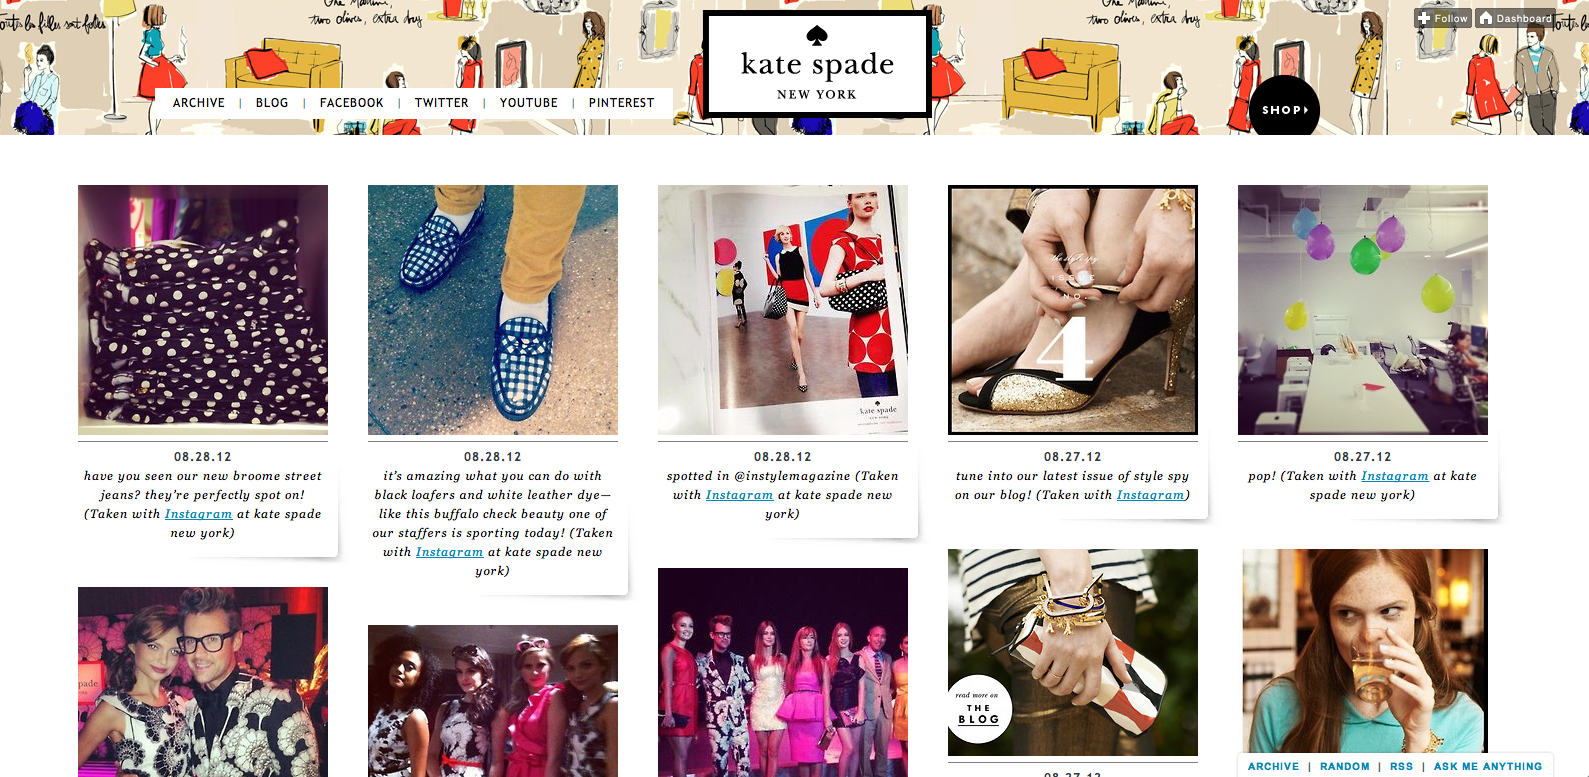Click Instagram link under the pop! balloons post
Image resolution: width=1589 pixels, height=777 pixels.
point(1395,476)
